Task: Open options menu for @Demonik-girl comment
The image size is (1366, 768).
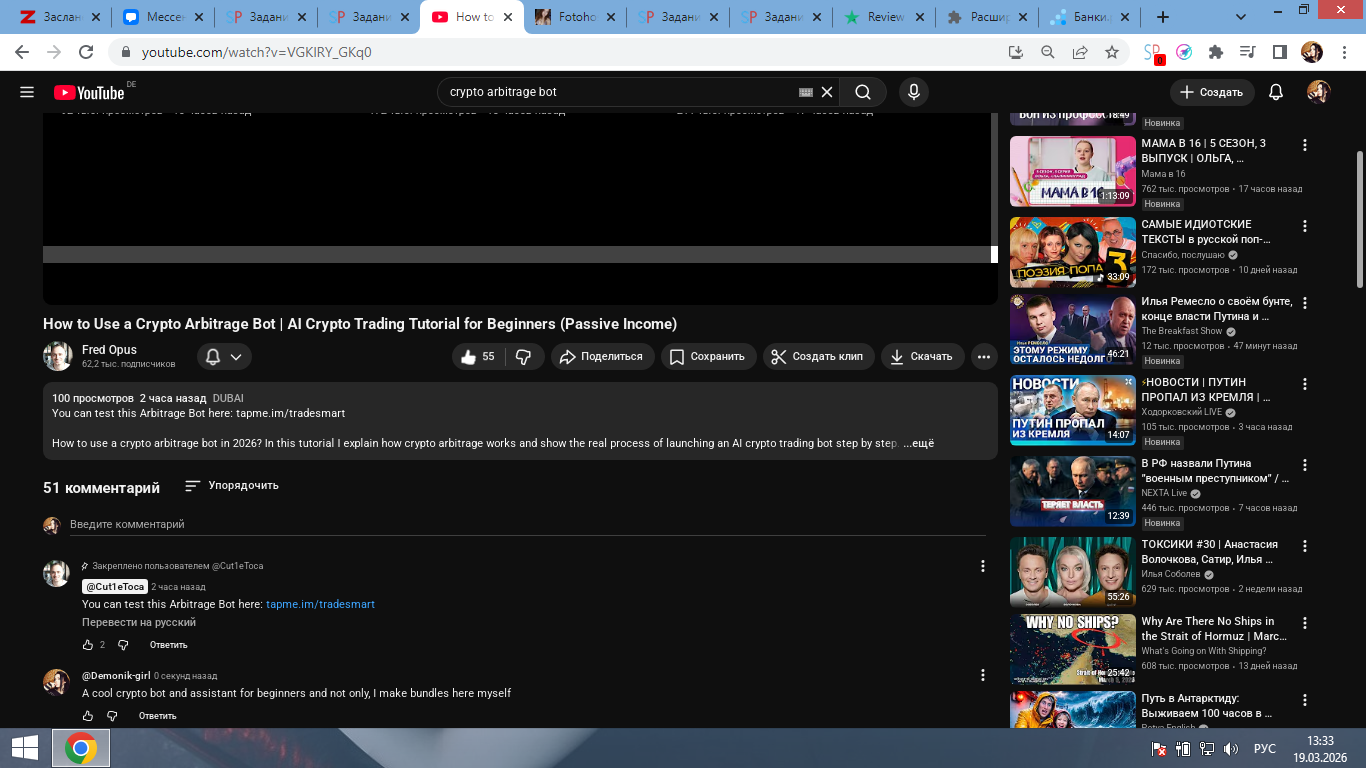Action: (x=983, y=675)
